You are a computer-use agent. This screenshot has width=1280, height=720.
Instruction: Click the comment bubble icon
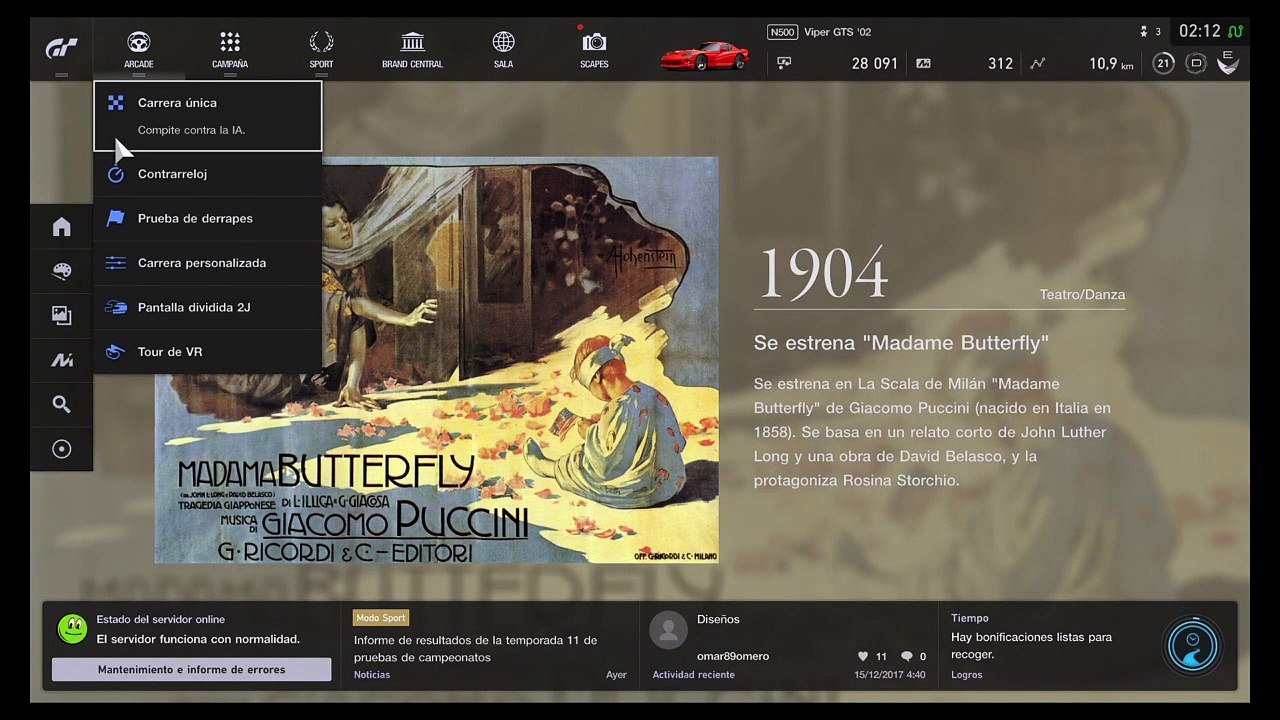click(x=907, y=656)
